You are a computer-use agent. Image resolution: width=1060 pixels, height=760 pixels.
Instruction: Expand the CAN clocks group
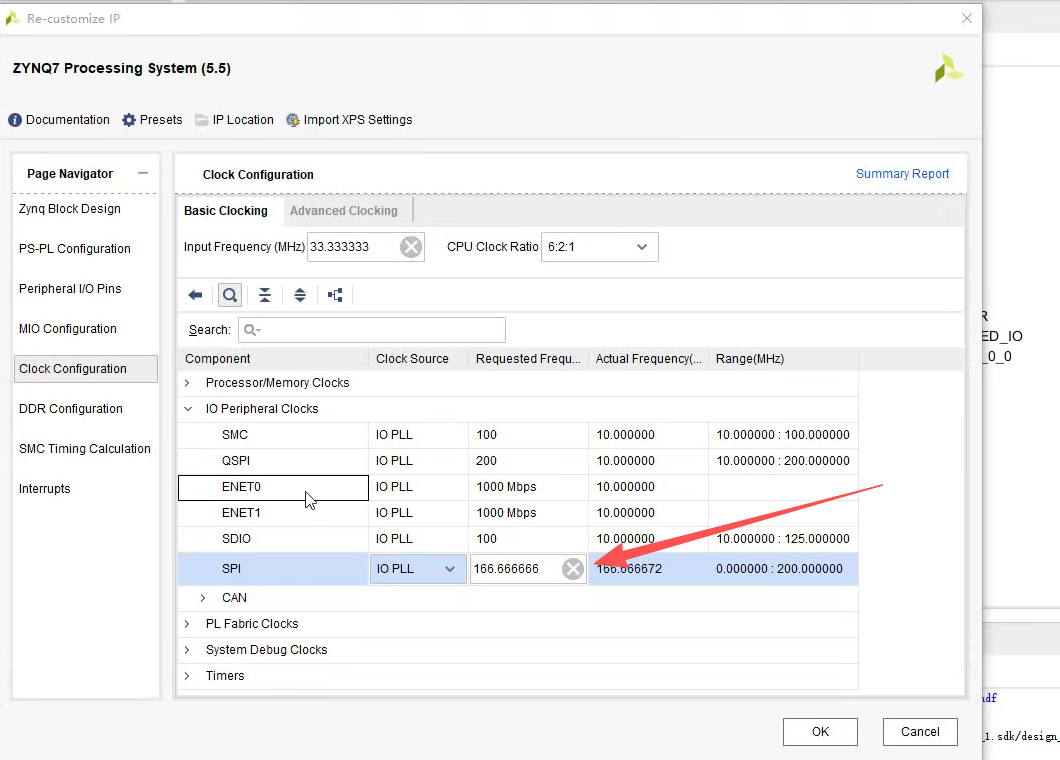203,598
